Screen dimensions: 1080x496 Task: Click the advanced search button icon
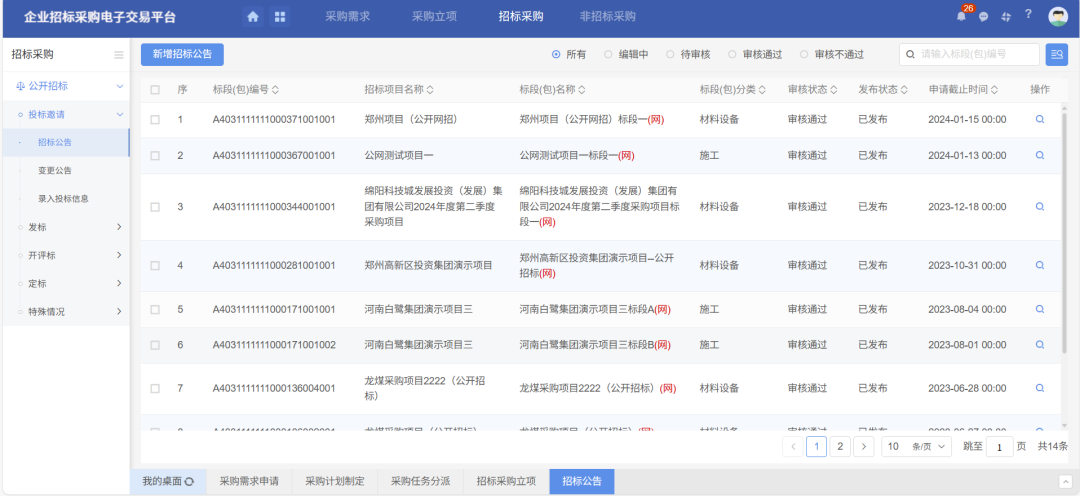(x=1056, y=55)
